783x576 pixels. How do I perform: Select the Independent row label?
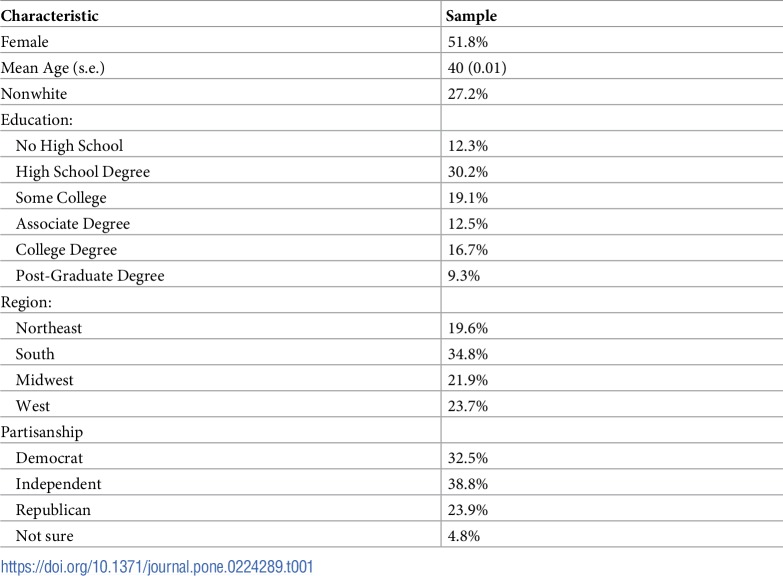pos(58,484)
